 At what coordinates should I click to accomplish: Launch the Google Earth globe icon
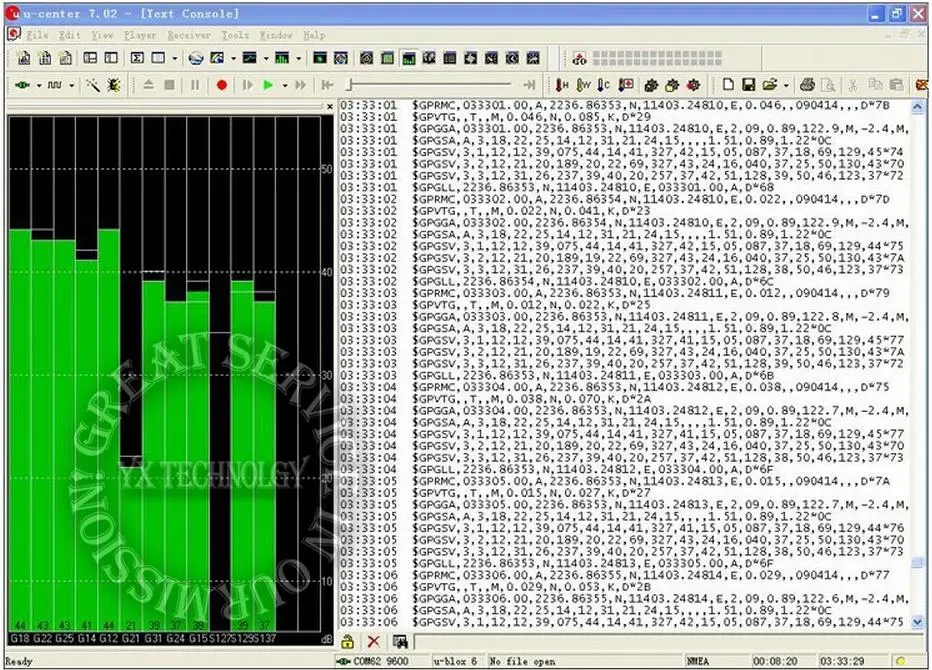196,58
